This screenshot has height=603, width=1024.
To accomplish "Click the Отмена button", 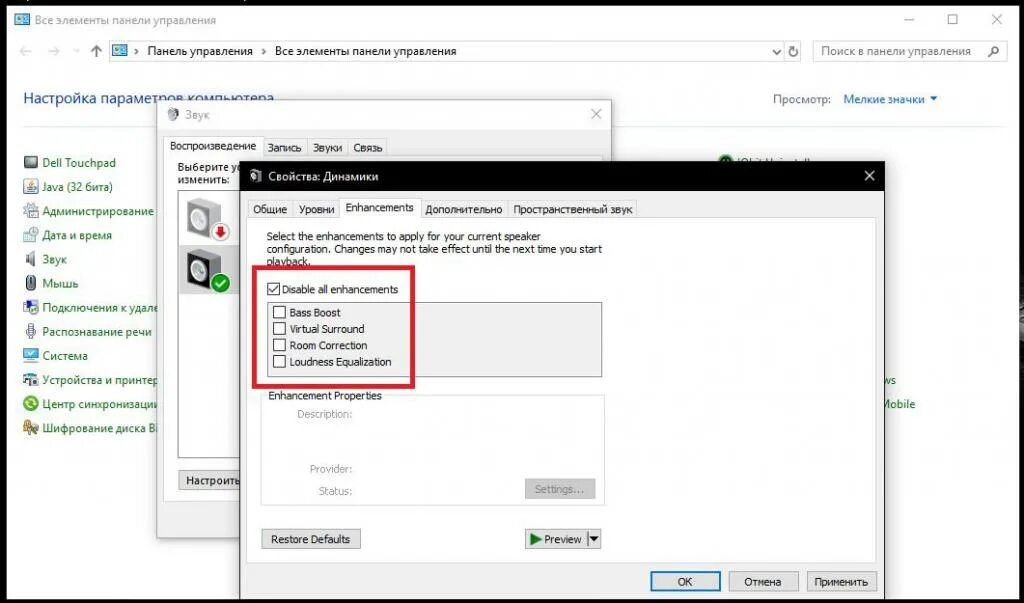I will point(763,581).
